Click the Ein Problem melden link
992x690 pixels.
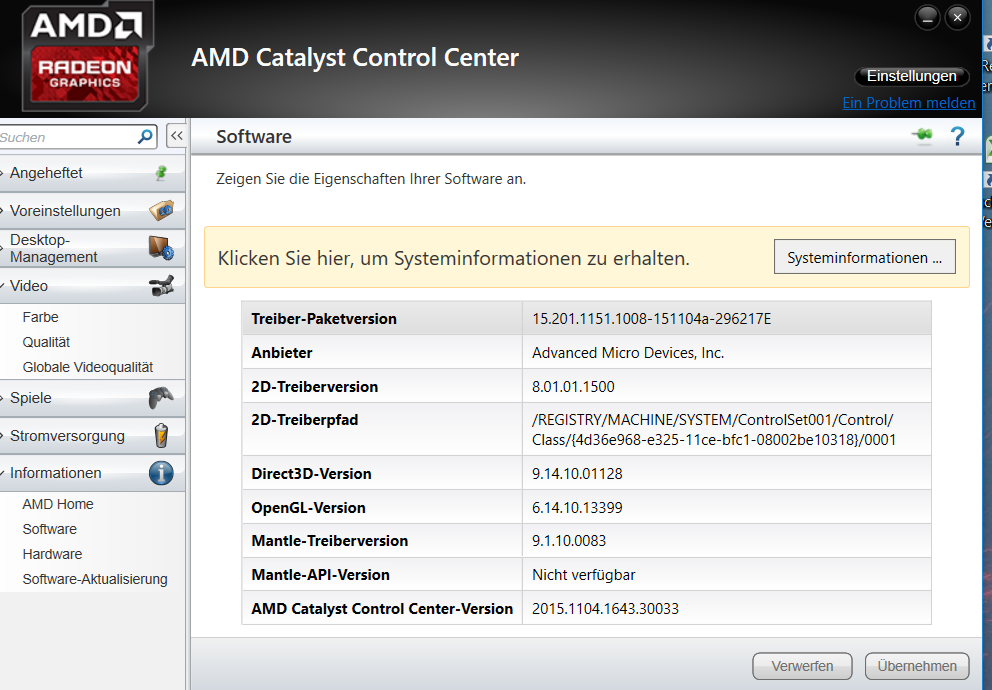908,102
